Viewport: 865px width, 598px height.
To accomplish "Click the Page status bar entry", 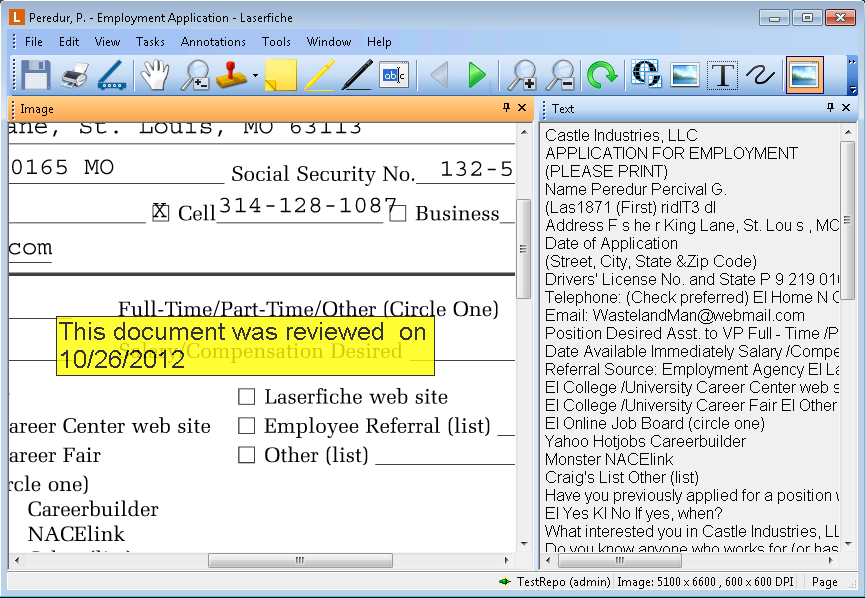I will (x=825, y=582).
